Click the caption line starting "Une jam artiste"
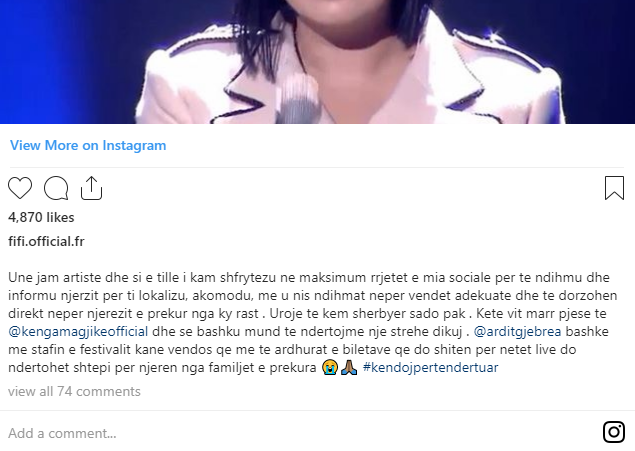 pyautogui.click(x=309, y=278)
